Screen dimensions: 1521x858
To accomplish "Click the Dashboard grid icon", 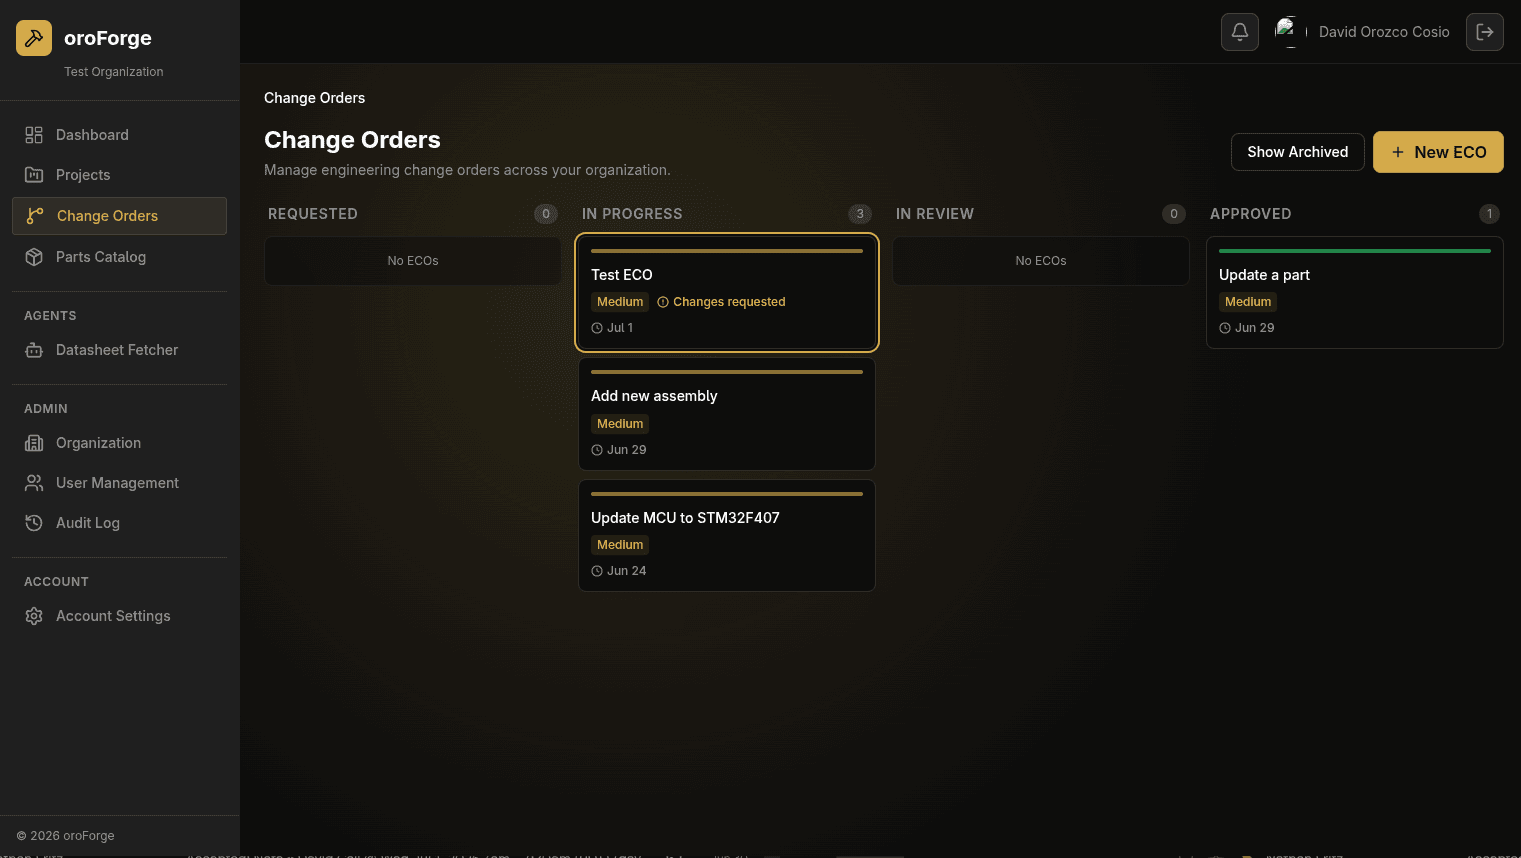I will pyautogui.click(x=34, y=135).
